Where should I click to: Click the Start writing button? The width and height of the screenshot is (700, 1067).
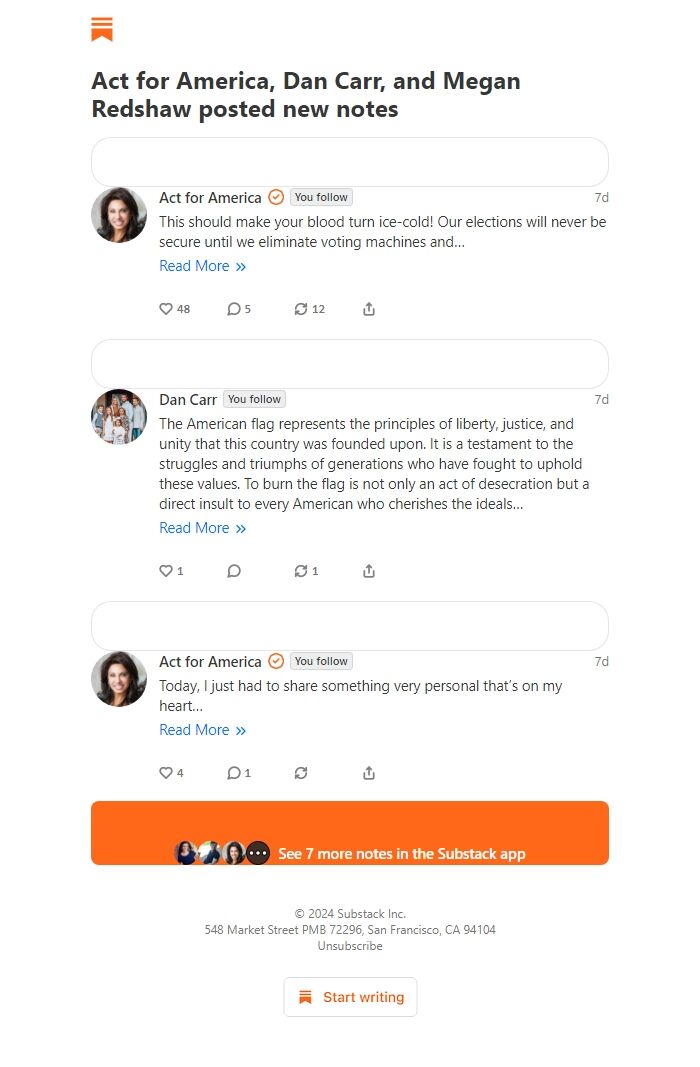point(350,997)
